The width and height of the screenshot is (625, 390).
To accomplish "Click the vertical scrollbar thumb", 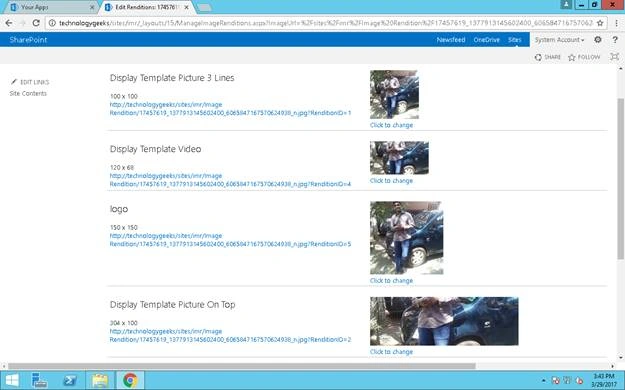I will click(621, 178).
